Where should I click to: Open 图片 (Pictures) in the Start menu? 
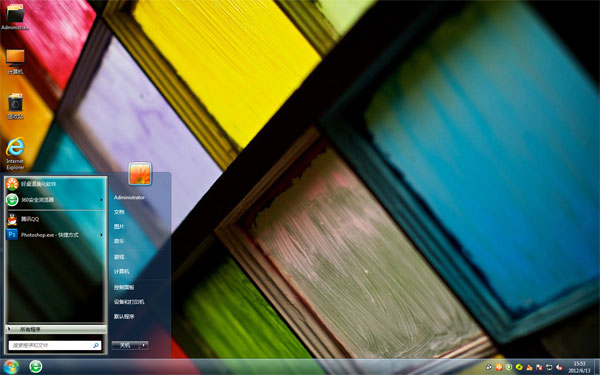coord(119,227)
